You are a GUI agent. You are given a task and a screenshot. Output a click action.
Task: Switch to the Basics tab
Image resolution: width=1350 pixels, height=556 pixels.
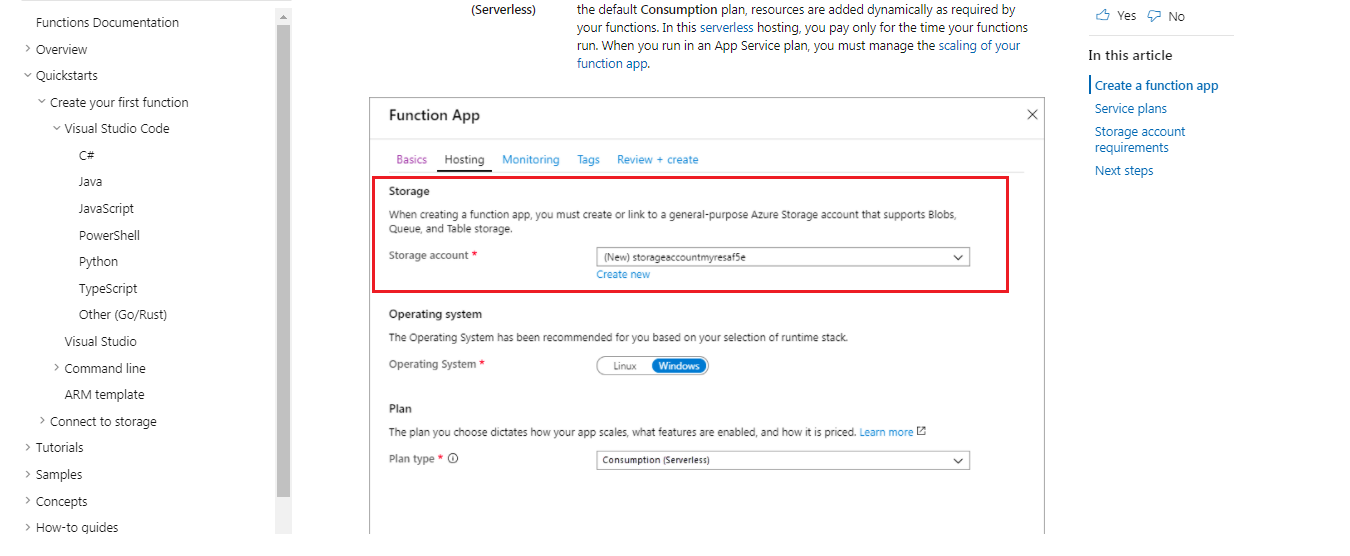click(411, 160)
